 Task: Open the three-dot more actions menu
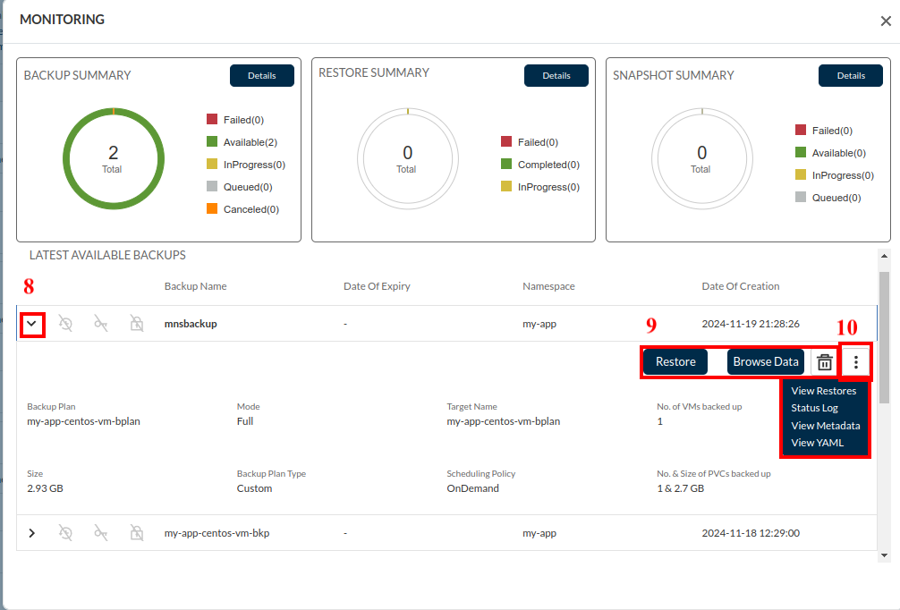856,362
